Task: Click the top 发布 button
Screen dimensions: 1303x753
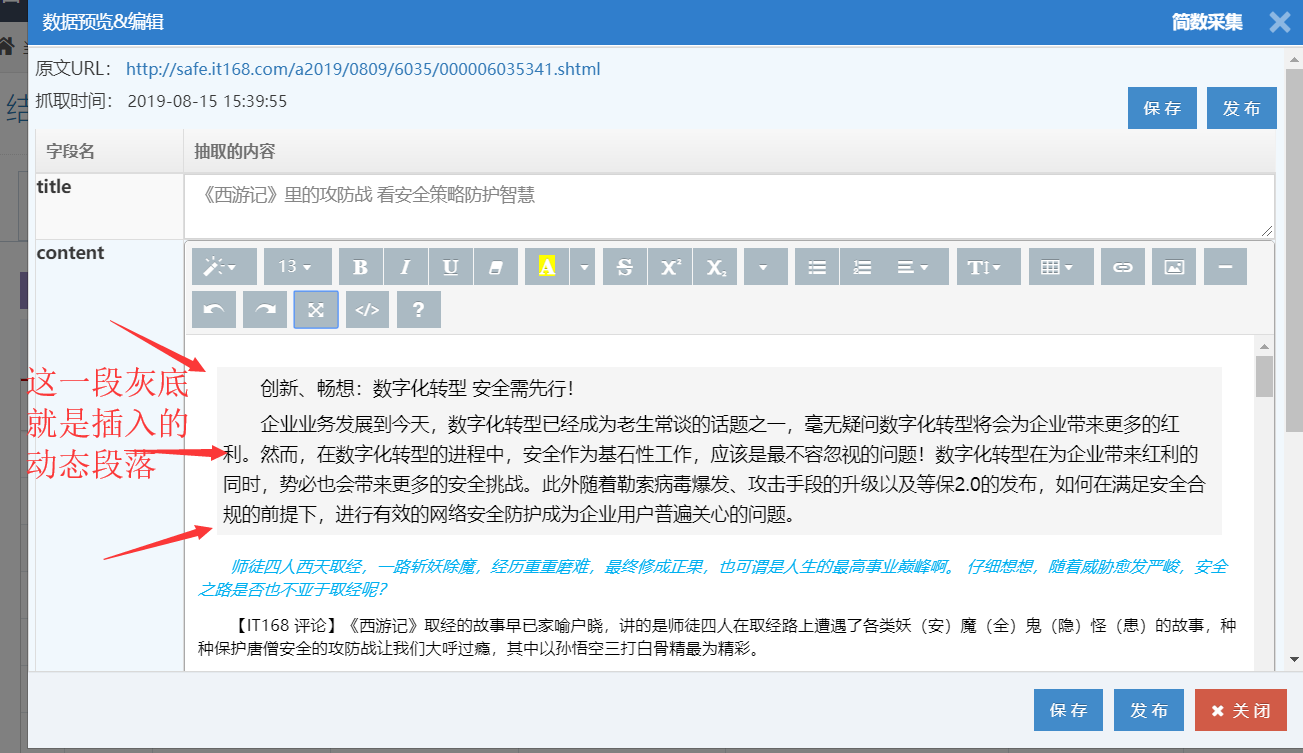Action: (1241, 108)
